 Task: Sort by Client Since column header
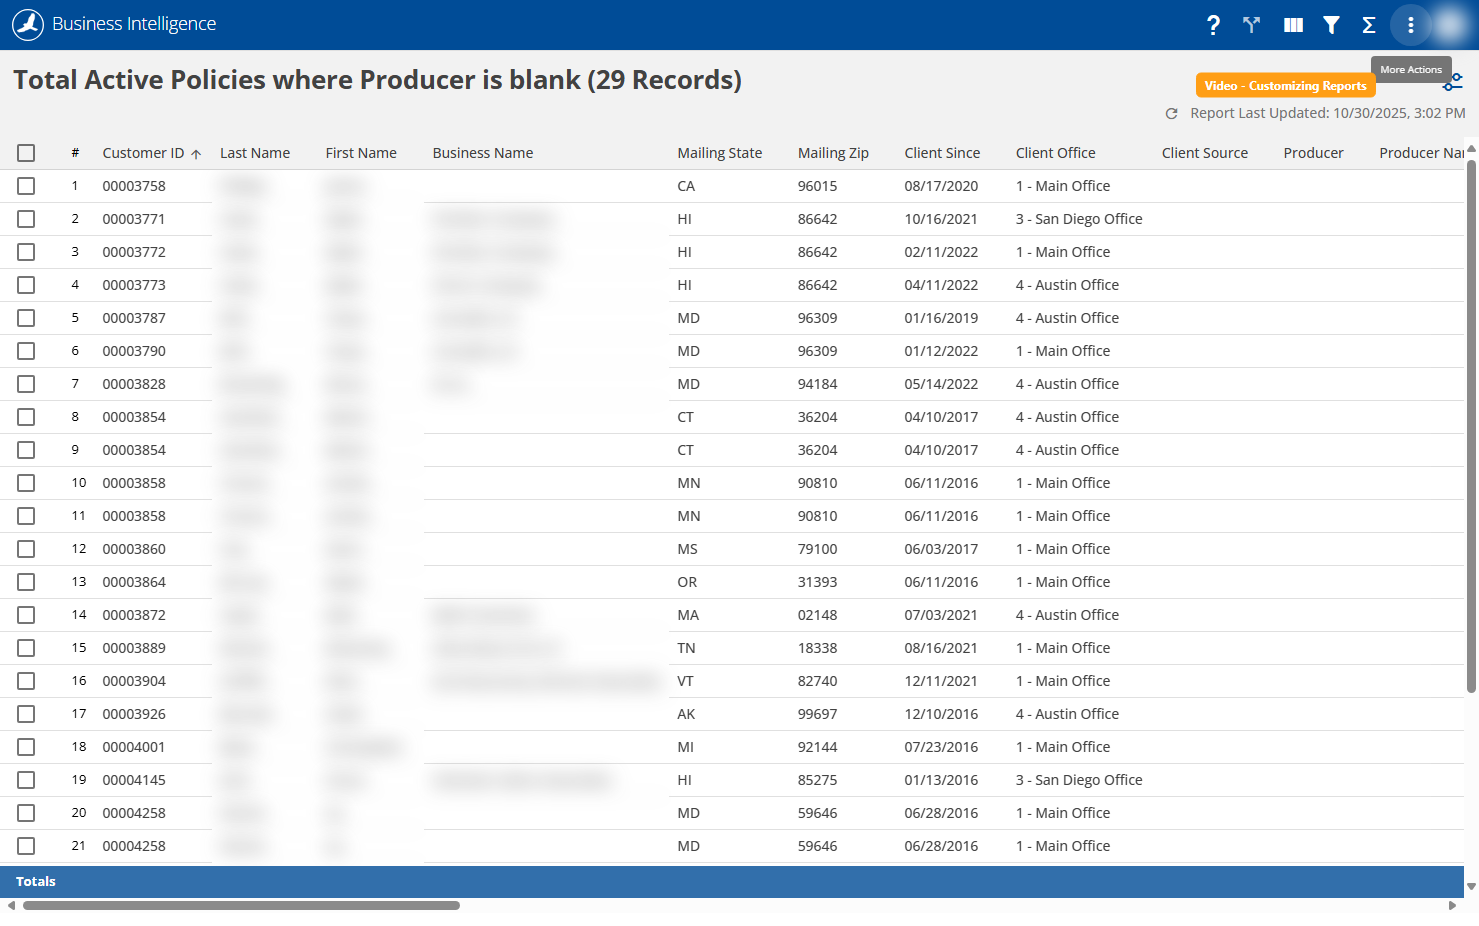tap(942, 153)
